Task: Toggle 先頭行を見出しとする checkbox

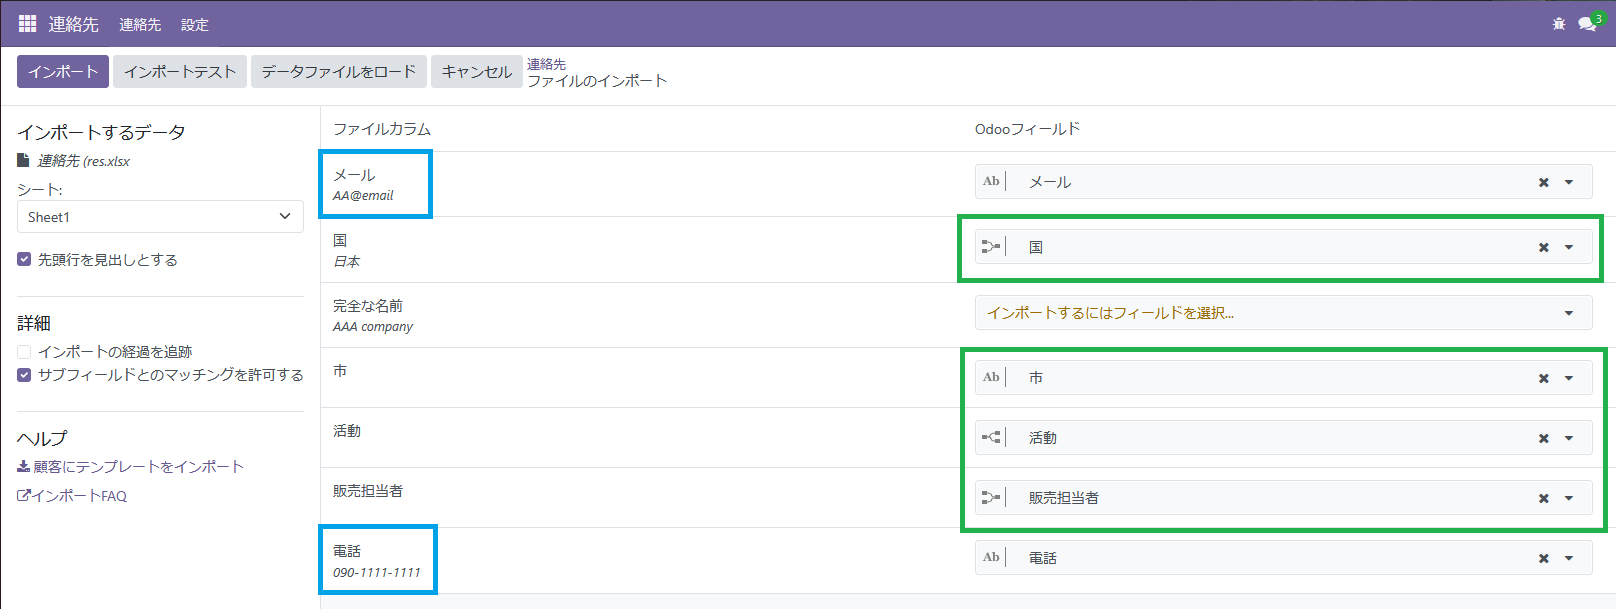Action: (x=24, y=259)
